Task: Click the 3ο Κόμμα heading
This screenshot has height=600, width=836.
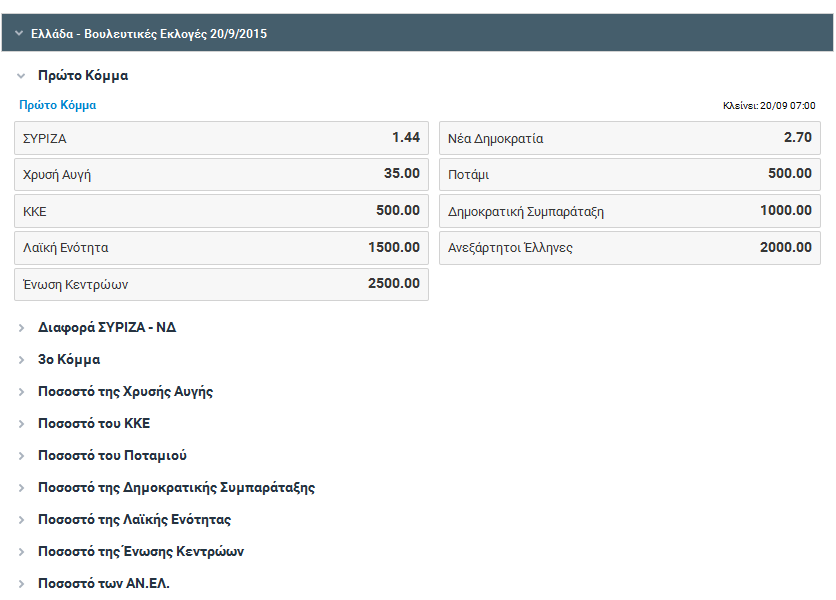Action: 69,359
